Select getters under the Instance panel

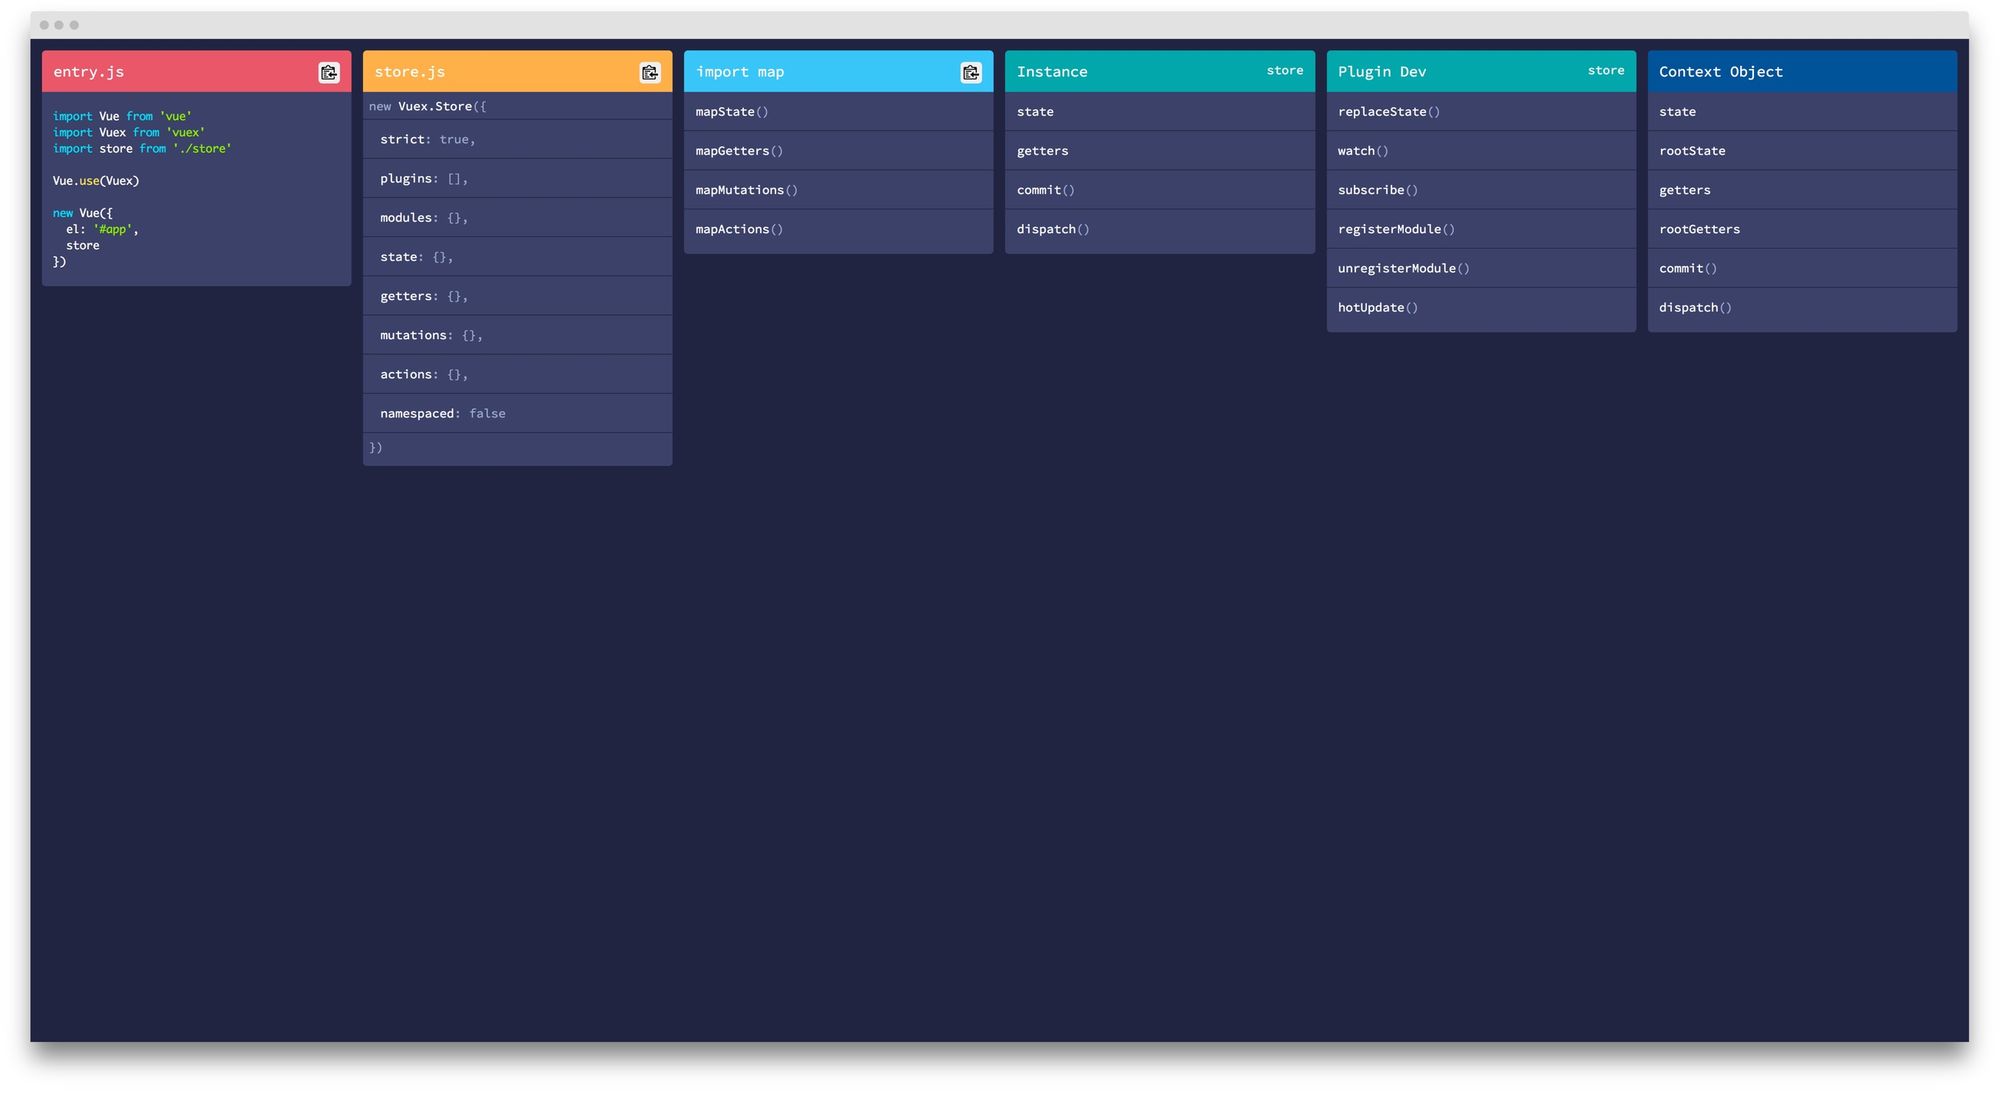1042,150
